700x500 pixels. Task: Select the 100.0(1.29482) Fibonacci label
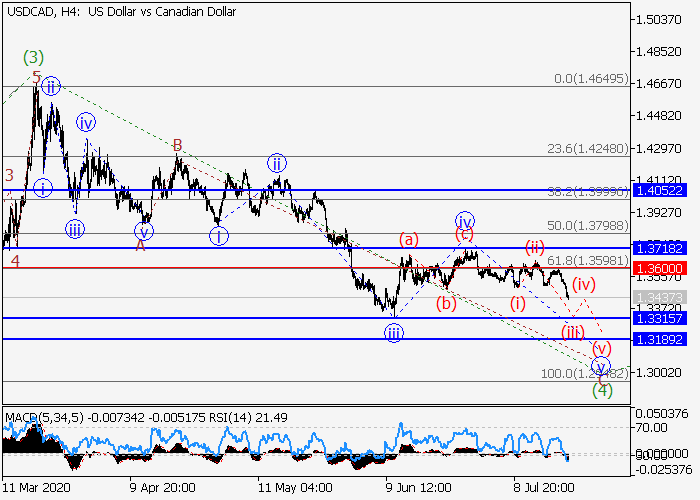point(585,374)
